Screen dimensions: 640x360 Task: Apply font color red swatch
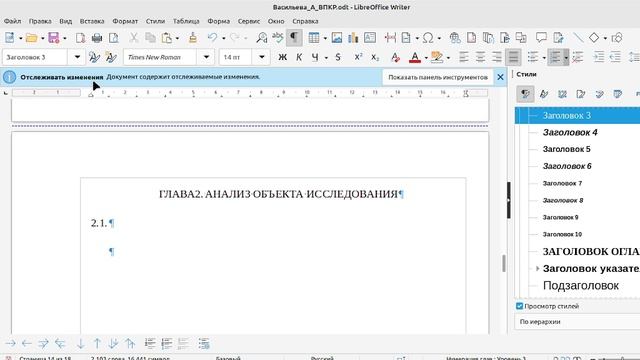pos(415,58)
